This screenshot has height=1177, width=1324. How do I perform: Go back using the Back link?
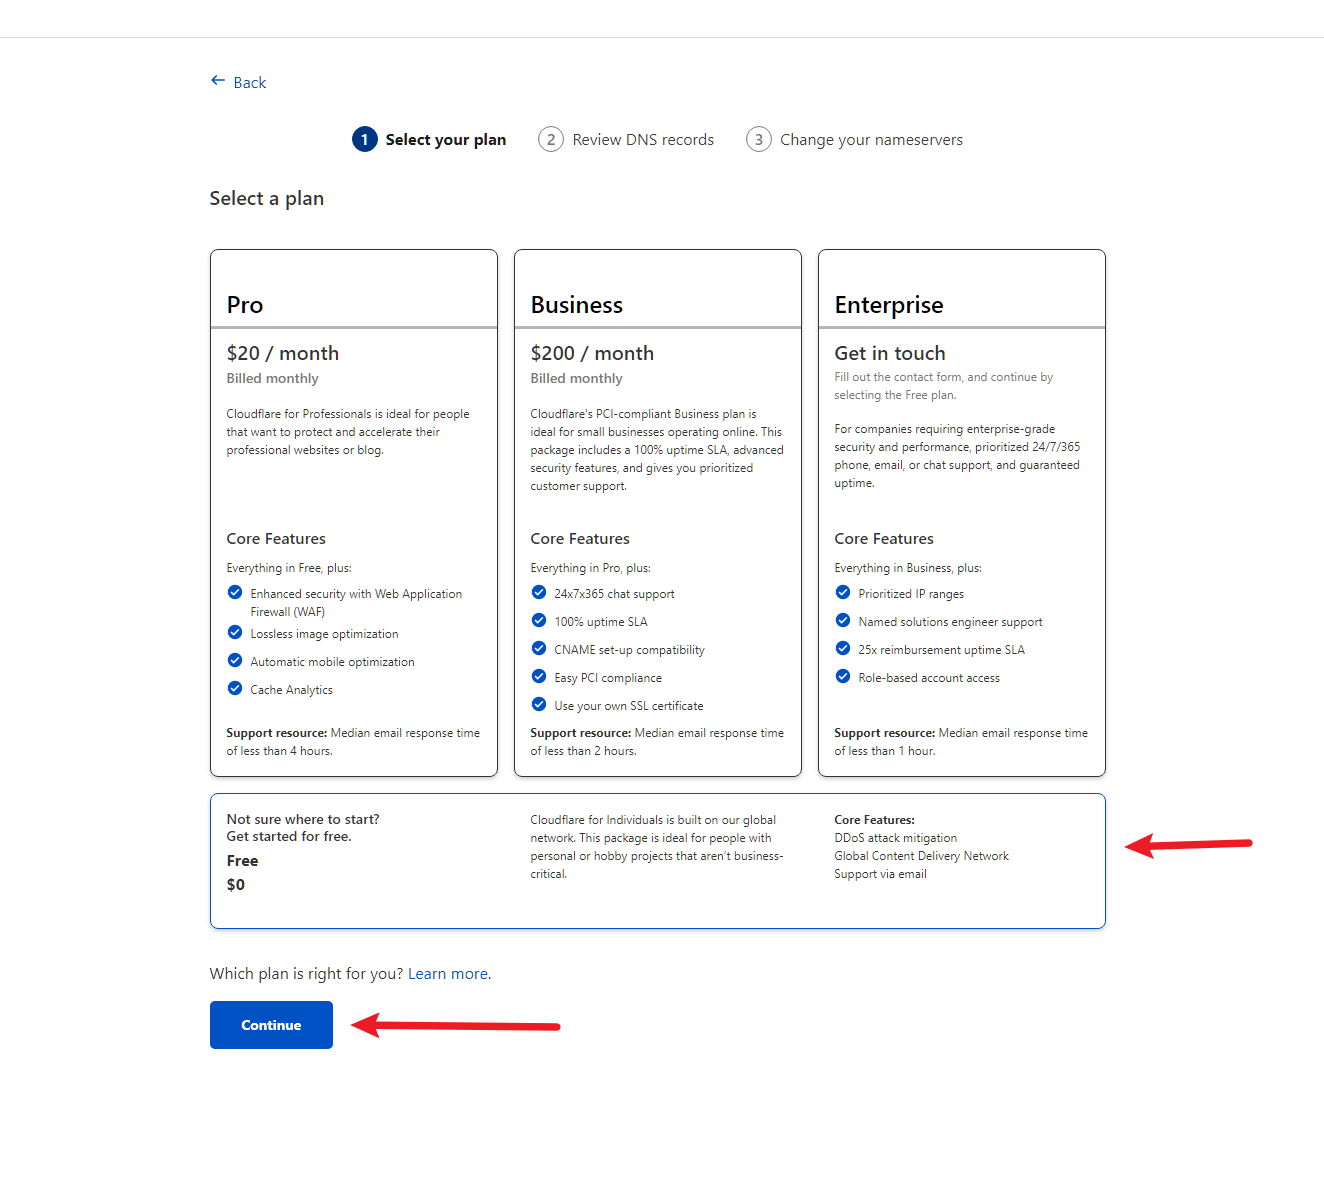click(x=249, y=83)
